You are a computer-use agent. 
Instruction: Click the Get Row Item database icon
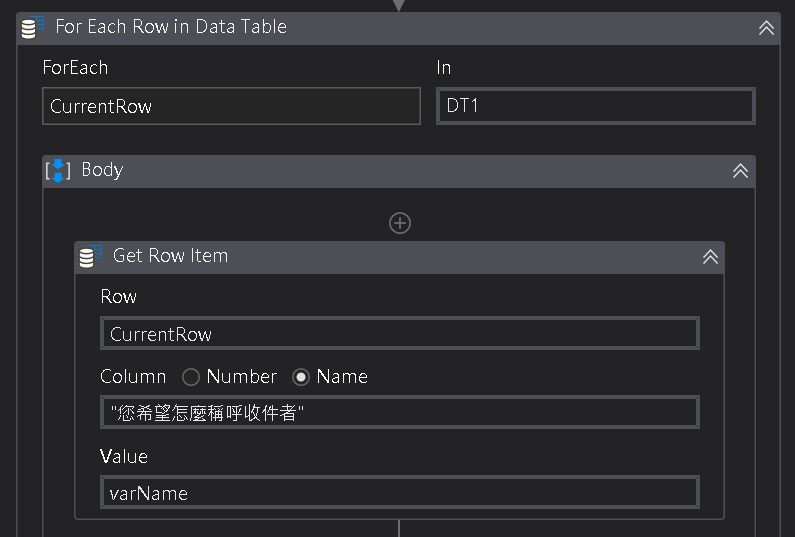coord(90,257)
